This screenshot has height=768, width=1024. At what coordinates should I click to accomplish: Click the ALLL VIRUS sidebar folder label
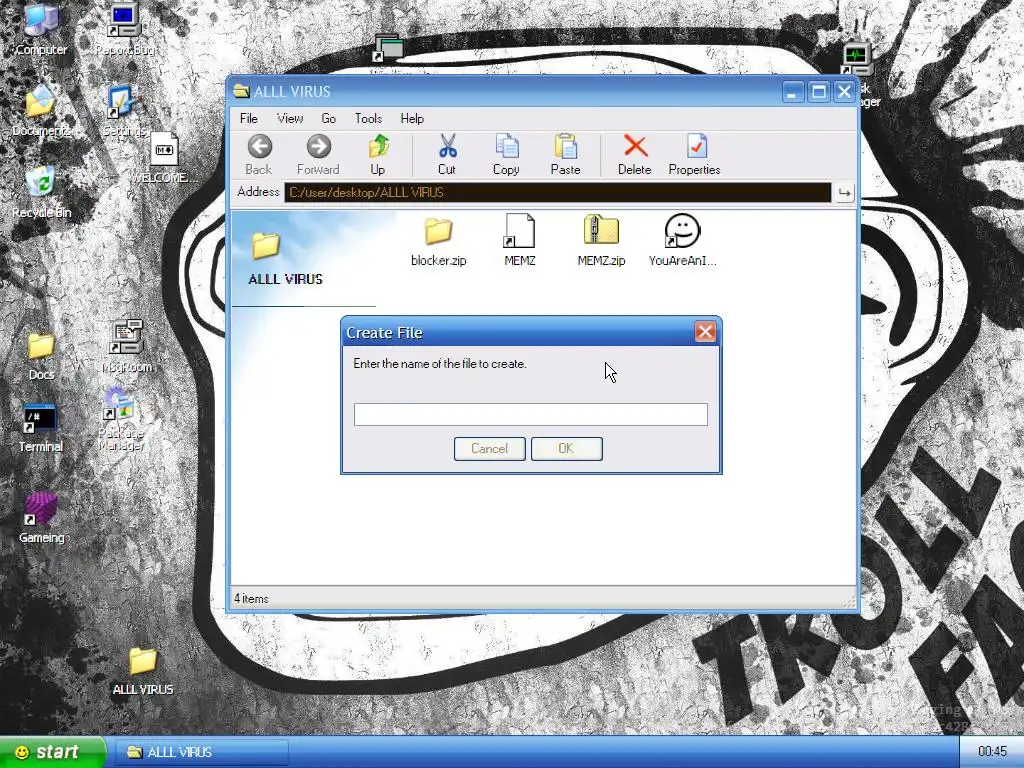pyautogui.click(x=285, y=279)
